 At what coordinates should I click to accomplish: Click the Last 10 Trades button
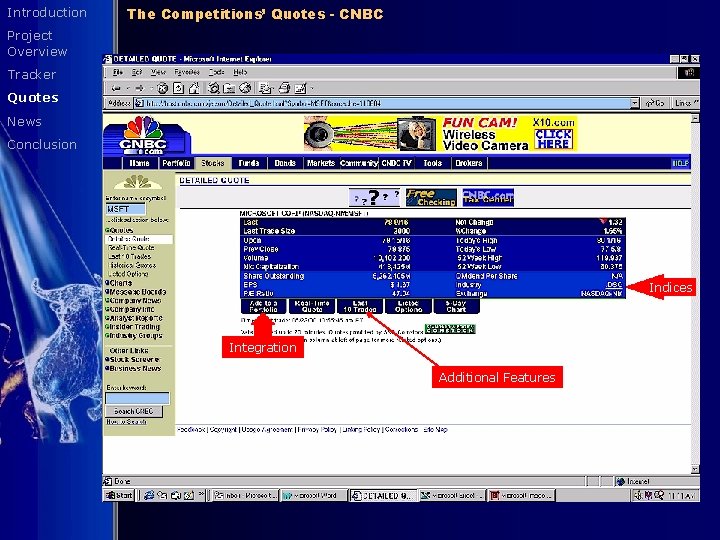[360, 306]
